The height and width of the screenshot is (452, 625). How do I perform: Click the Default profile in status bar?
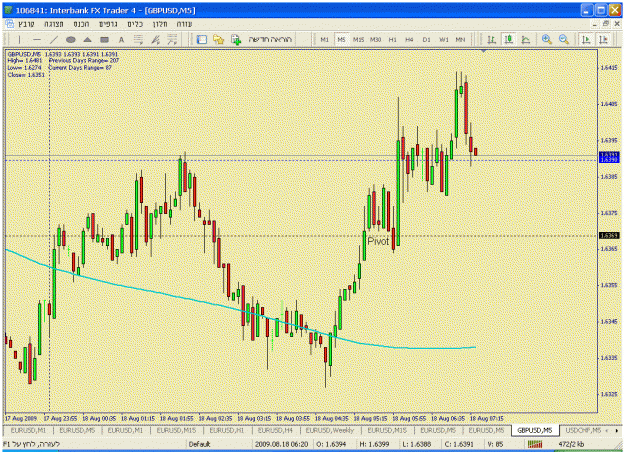(x=199, y=444)
